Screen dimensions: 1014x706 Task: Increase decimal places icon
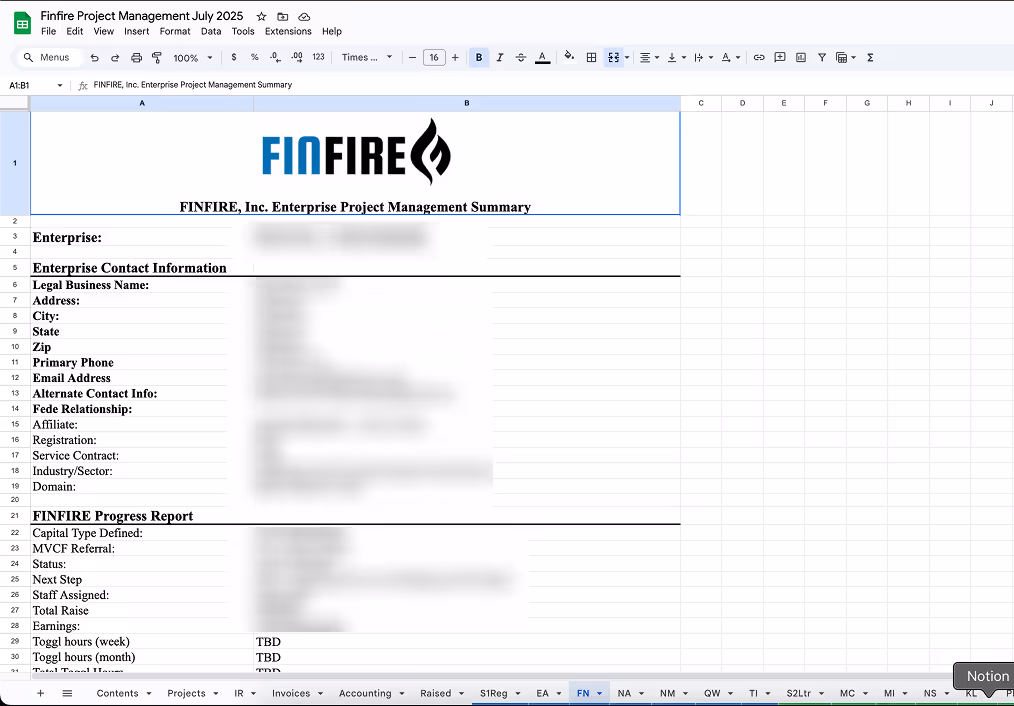tap(297, 58)
